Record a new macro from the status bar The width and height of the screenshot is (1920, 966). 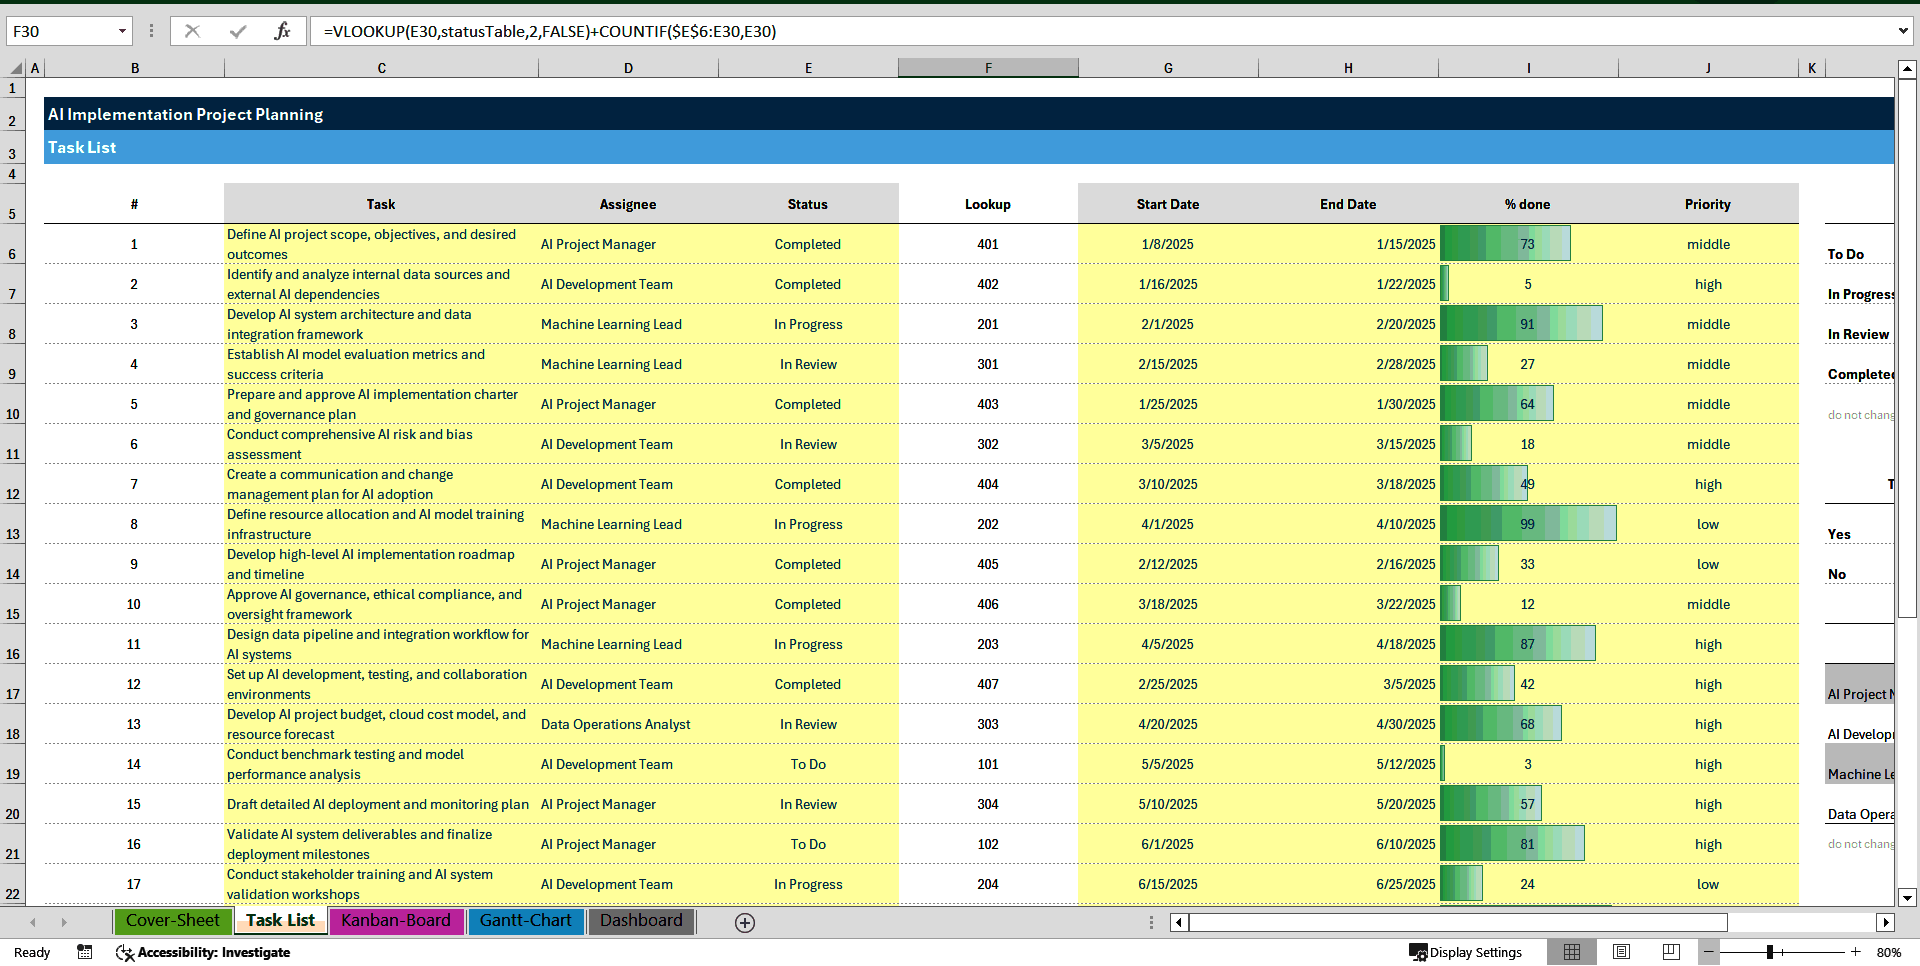[x=85, y=952]
